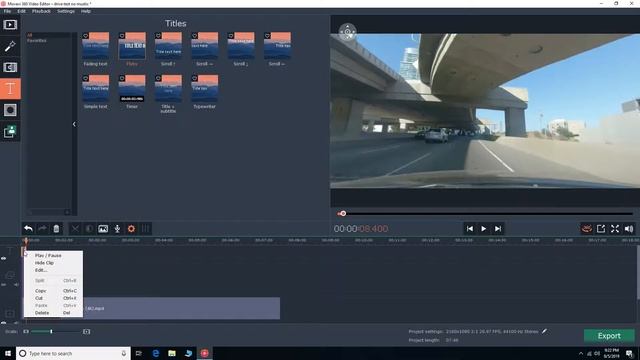Open the File menu
The width and height of the screenshot is (640, 360).
pyautogui.click(x=7, y=11)
